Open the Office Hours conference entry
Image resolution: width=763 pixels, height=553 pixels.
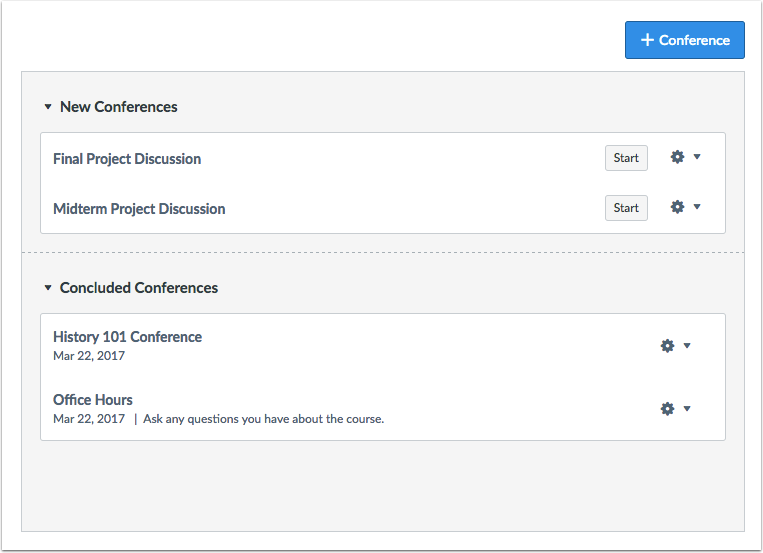pos(93,400)
